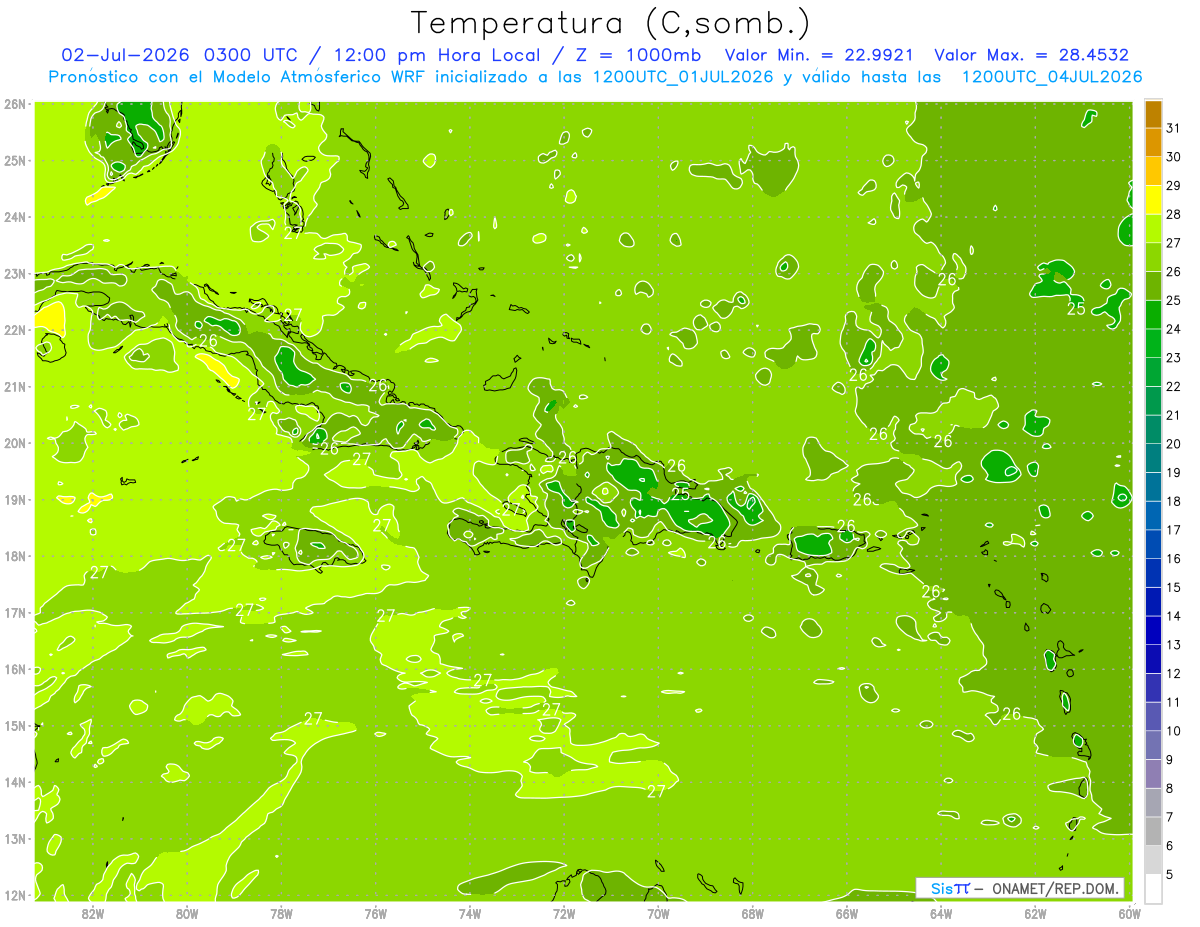Click the legend value 10
This screenshot has width=1200, height=927.
(1174, 731)
